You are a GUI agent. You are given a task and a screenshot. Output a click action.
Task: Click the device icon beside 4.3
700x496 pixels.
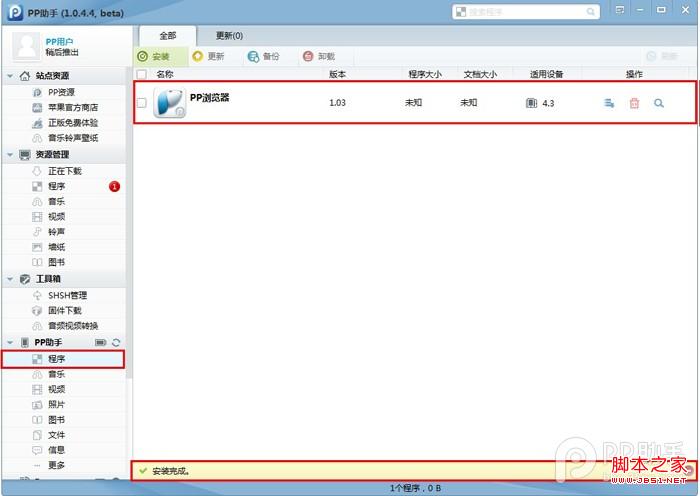pos(531,103)
